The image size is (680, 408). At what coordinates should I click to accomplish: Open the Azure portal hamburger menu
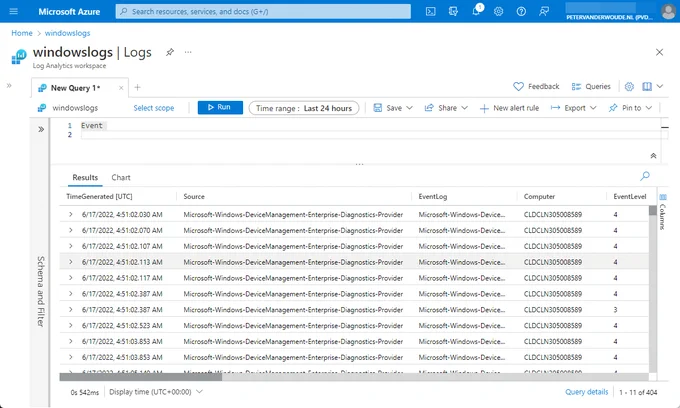tap(13, 11)
